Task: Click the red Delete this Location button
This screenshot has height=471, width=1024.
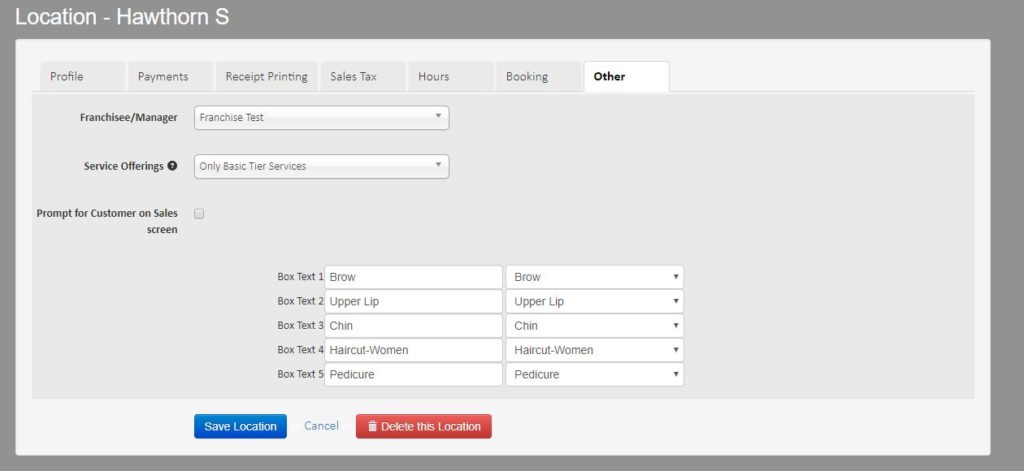Action: pos(423,426)
